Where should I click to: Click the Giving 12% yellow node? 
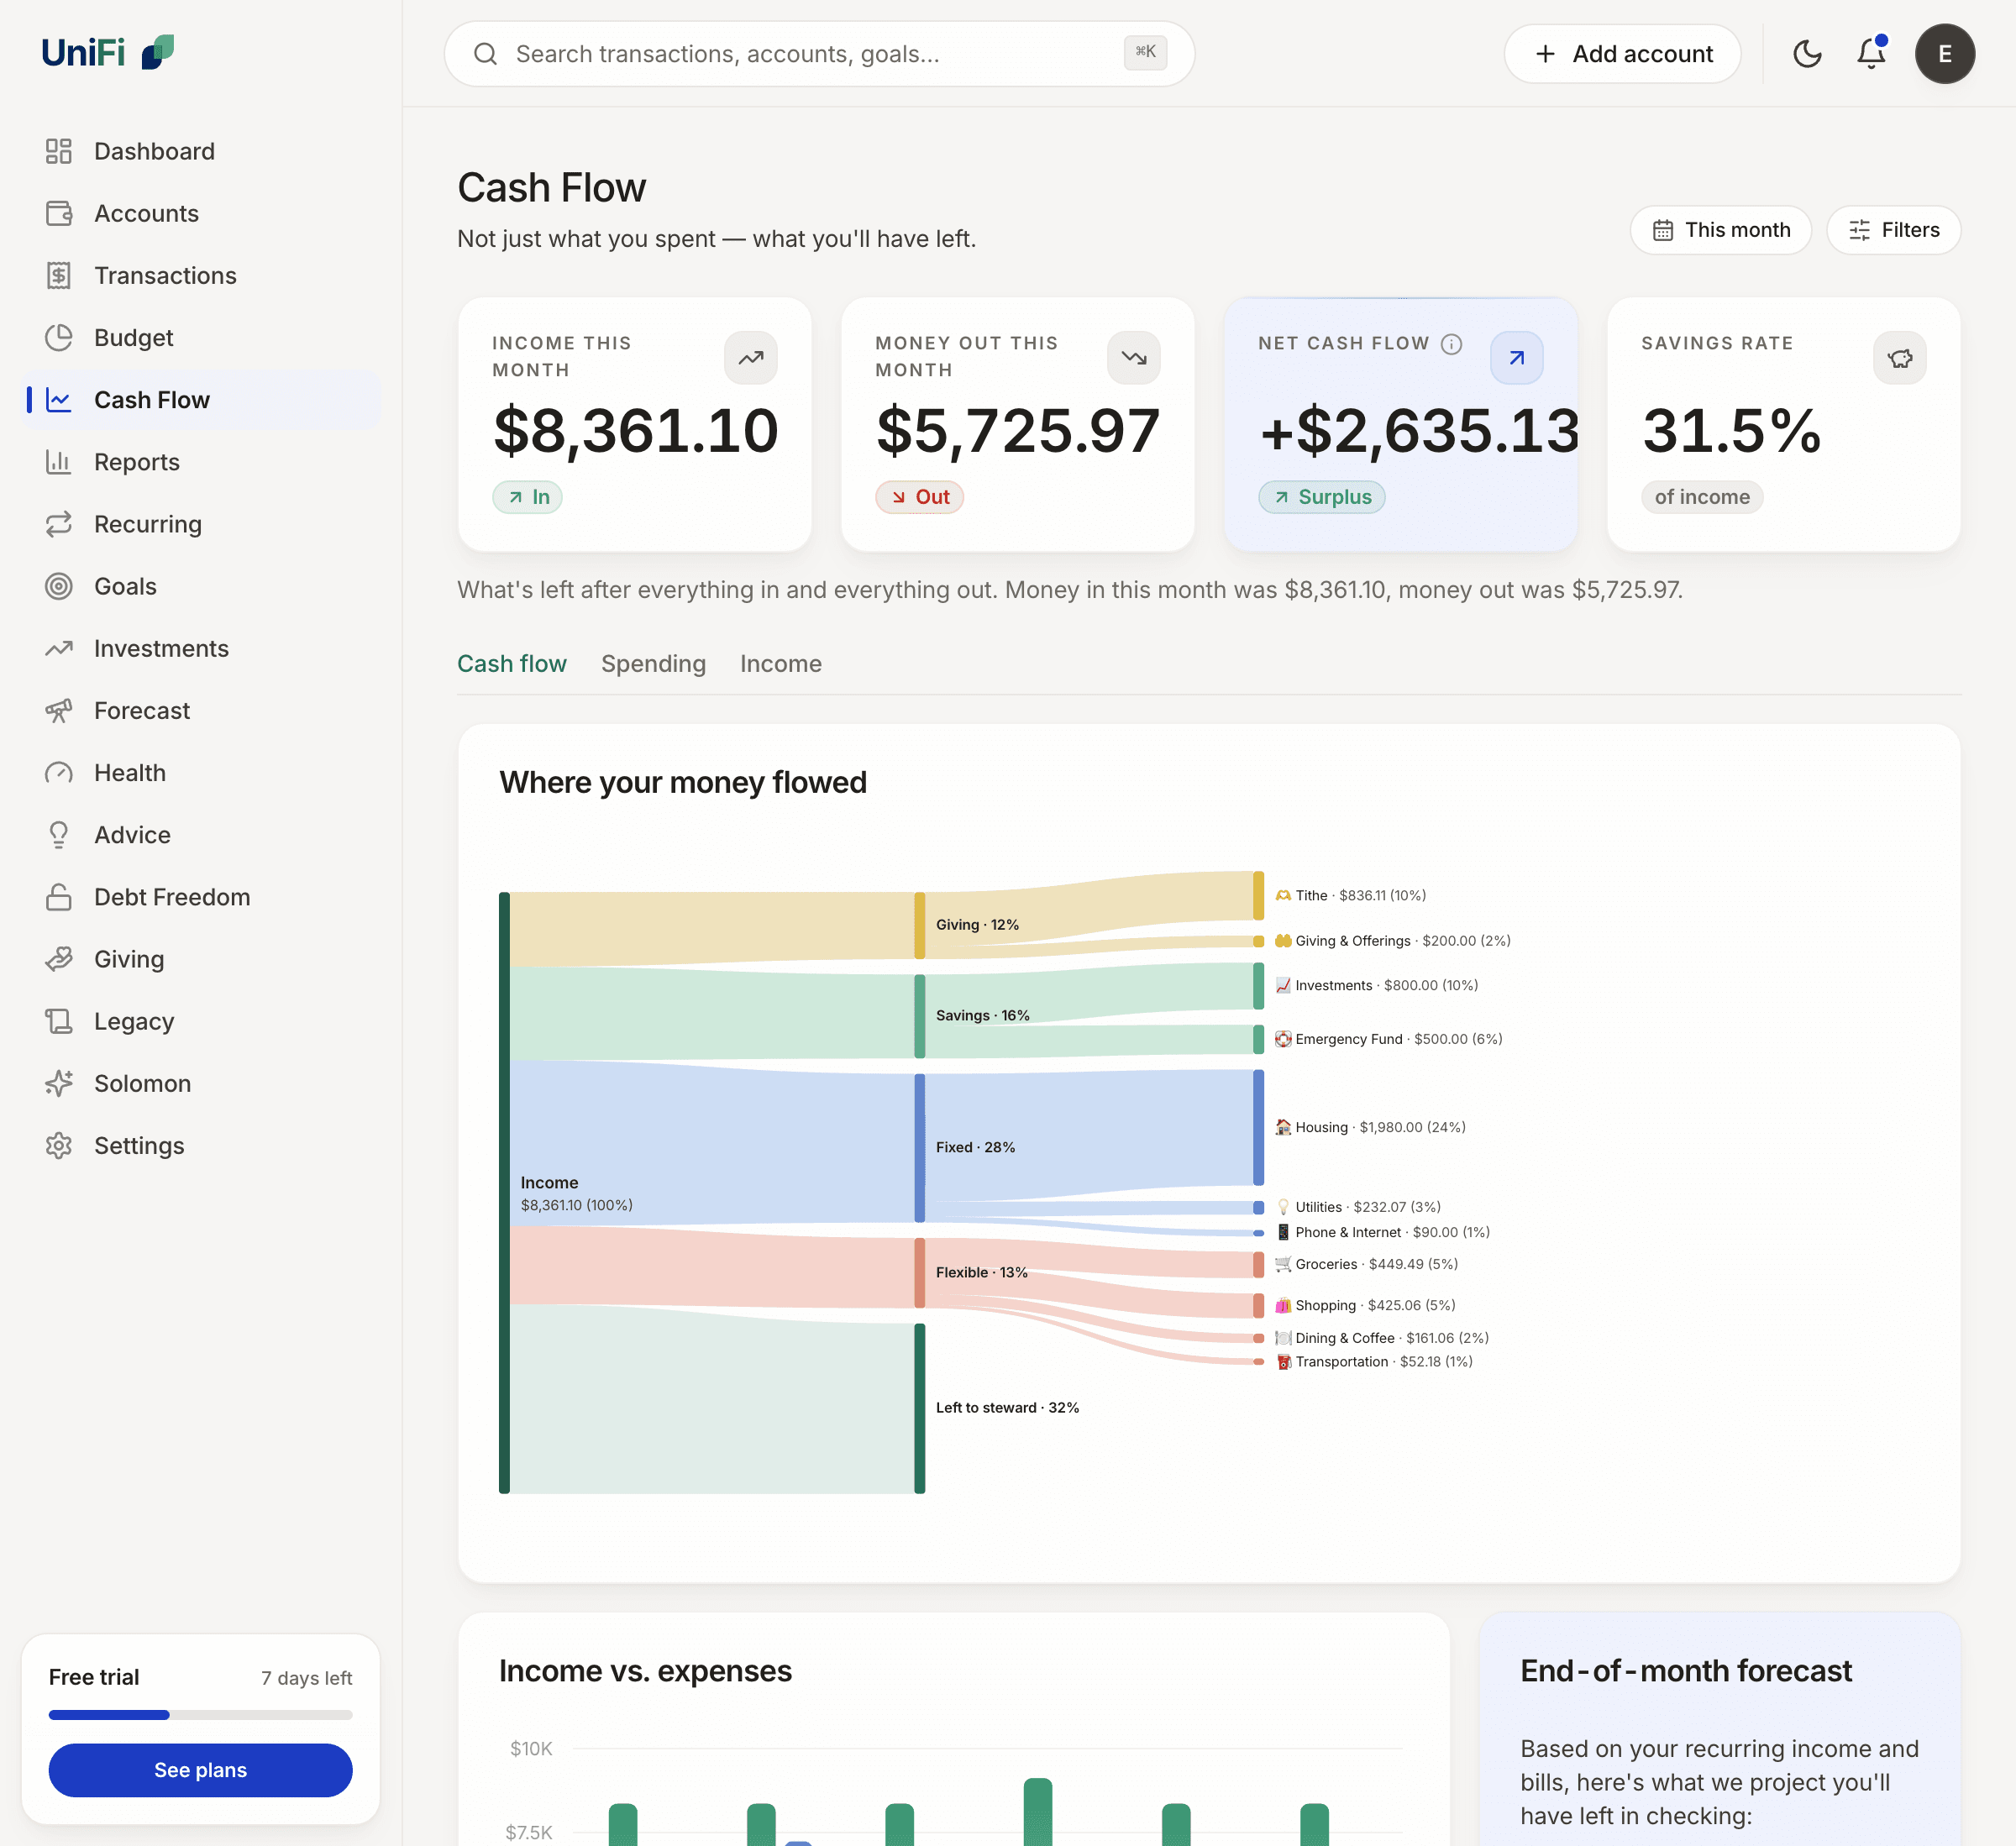[919, 925]
